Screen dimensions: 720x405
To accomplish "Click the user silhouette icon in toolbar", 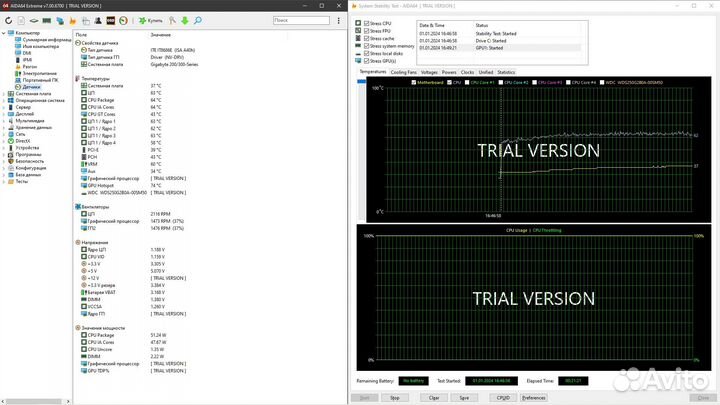I will [x=98, y=21].
